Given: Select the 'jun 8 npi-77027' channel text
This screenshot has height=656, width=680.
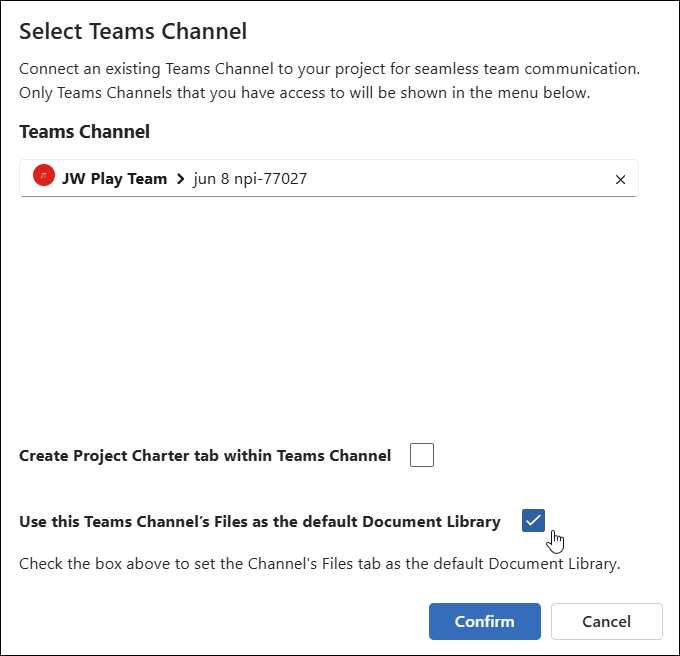Looking at the screenshot, I should (250, 179).
